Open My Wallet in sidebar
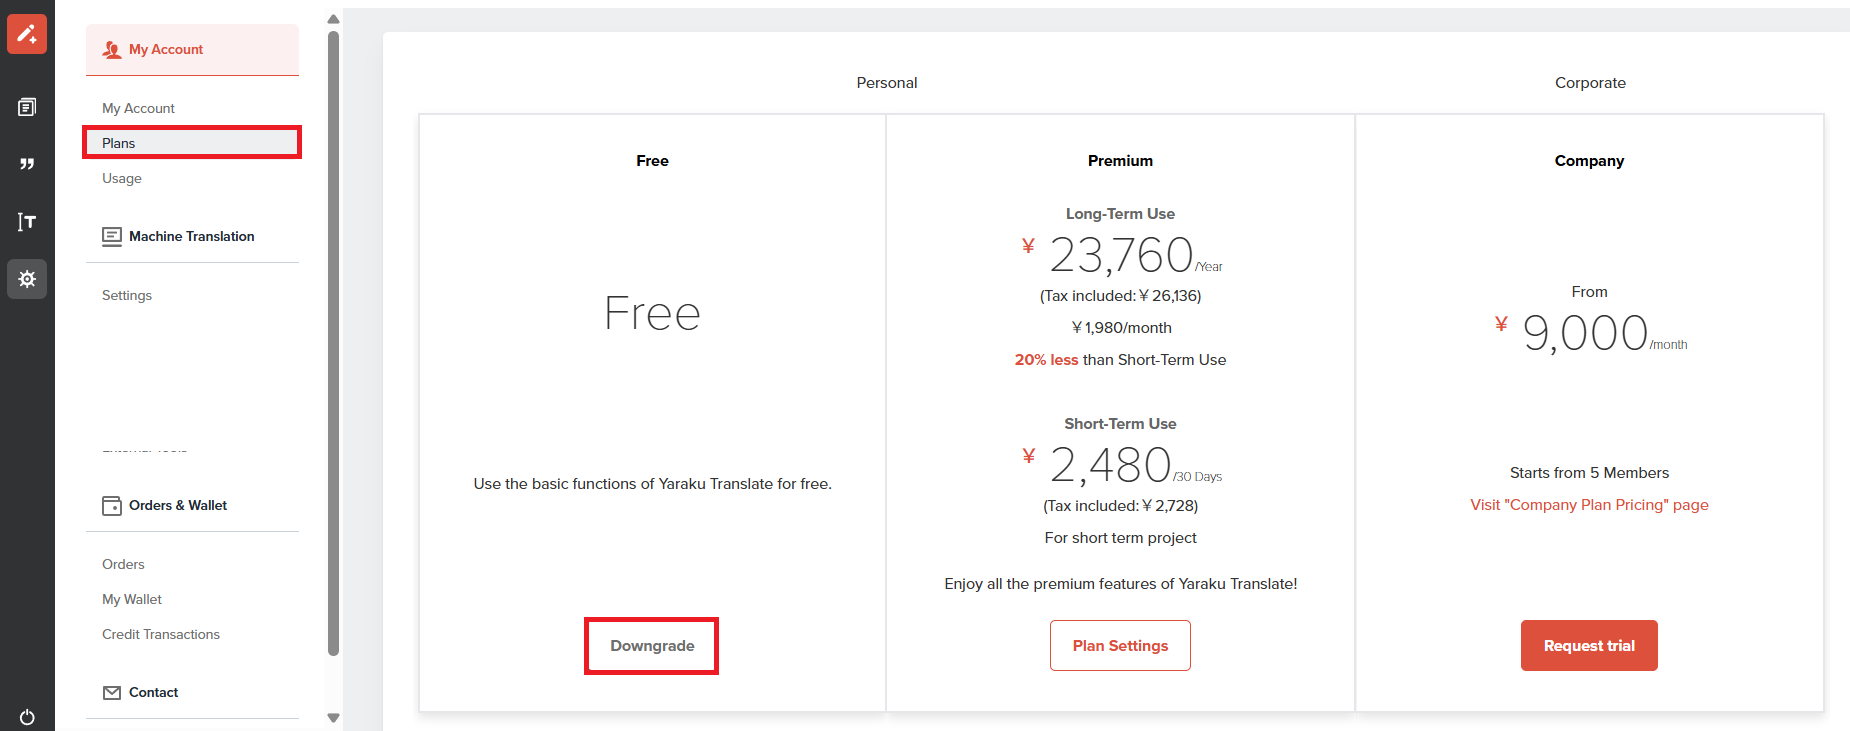Viewport: 1850px width, 731px height. click(132, 599)
